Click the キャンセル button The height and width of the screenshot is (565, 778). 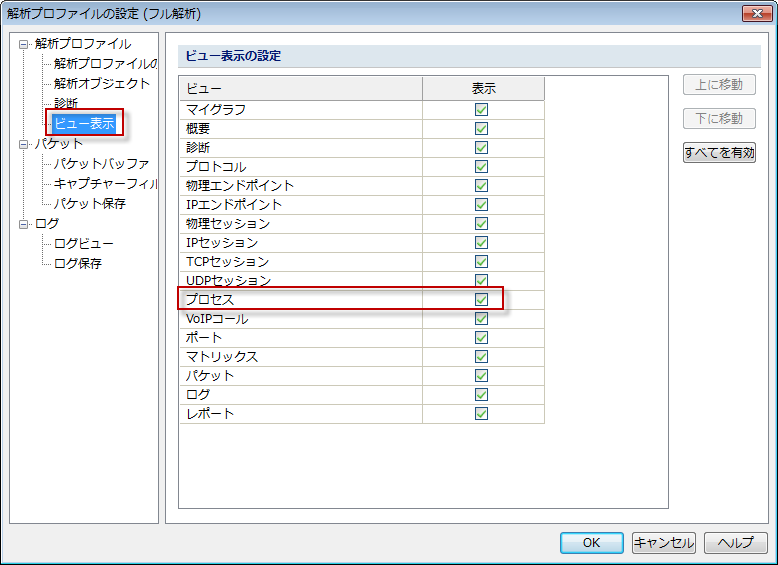(x=663, y=542)
